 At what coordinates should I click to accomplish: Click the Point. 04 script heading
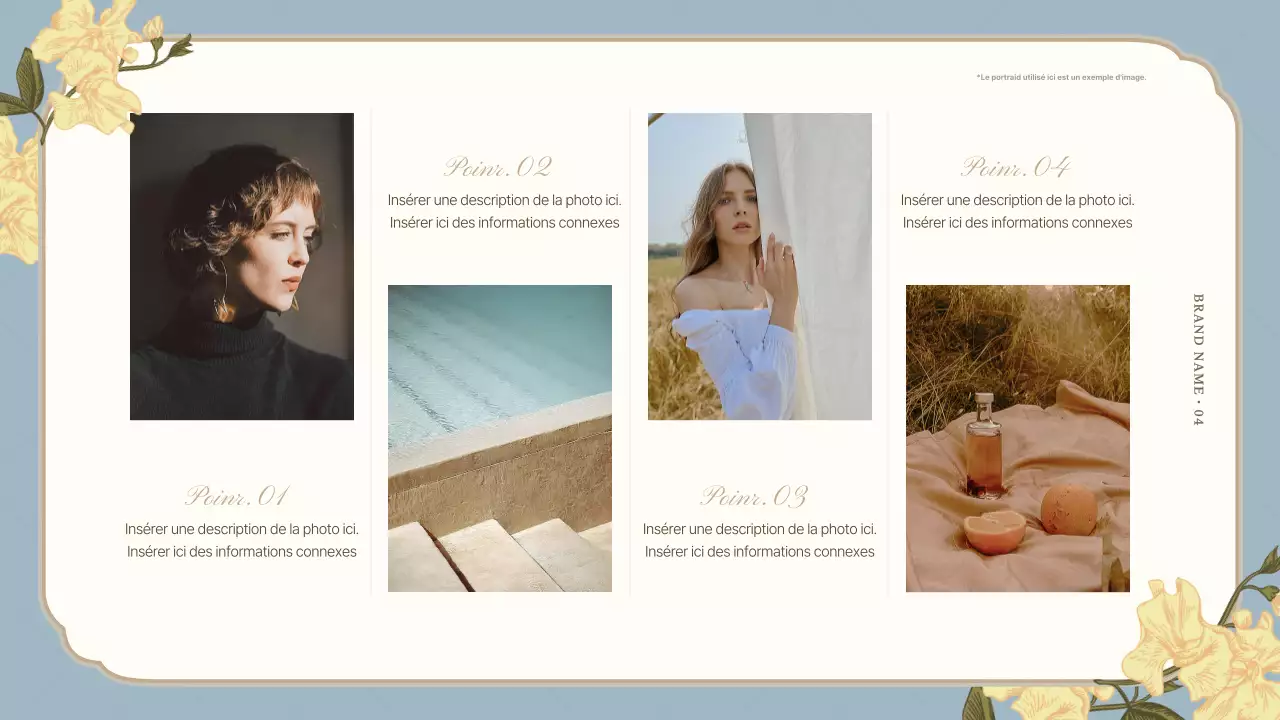1016,167
